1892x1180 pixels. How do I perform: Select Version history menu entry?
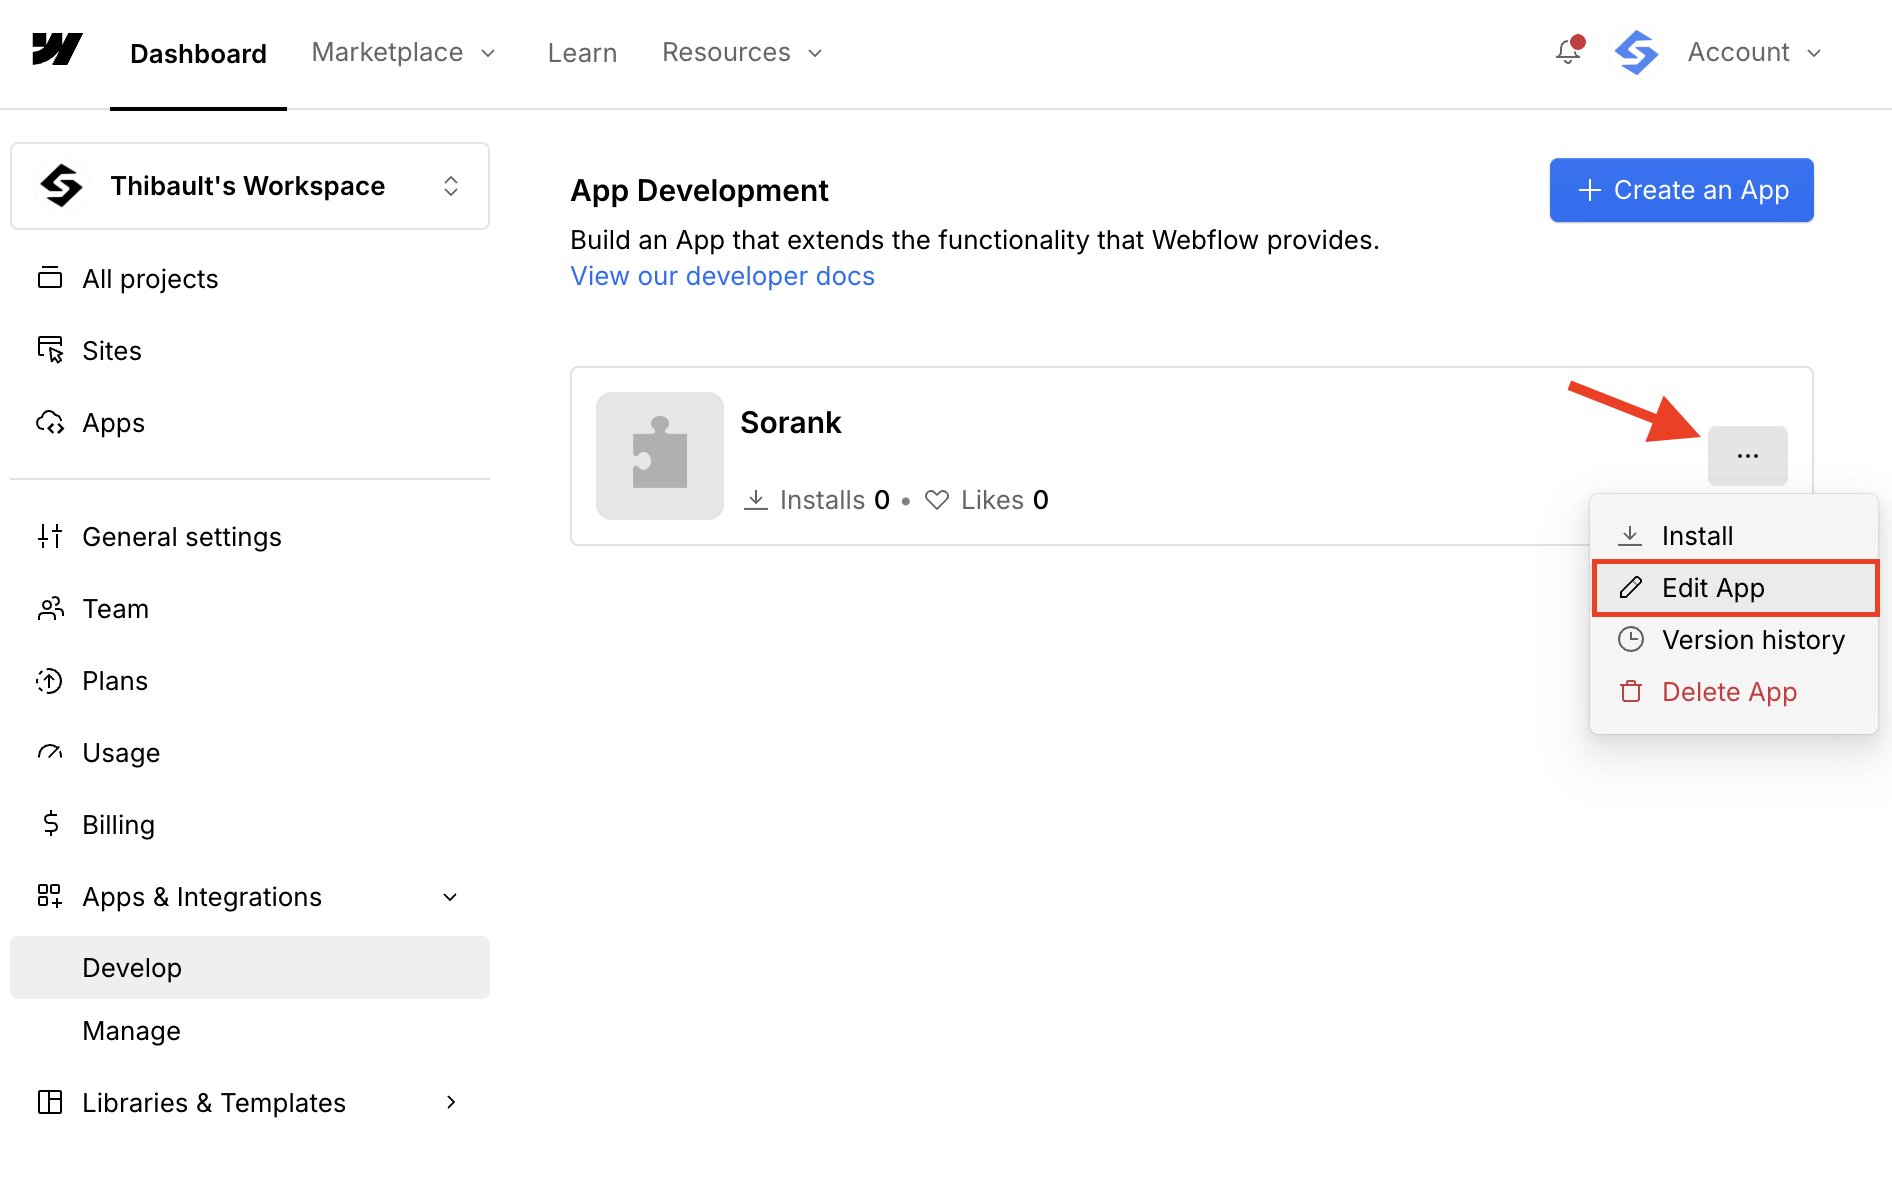click(1734, 640)
